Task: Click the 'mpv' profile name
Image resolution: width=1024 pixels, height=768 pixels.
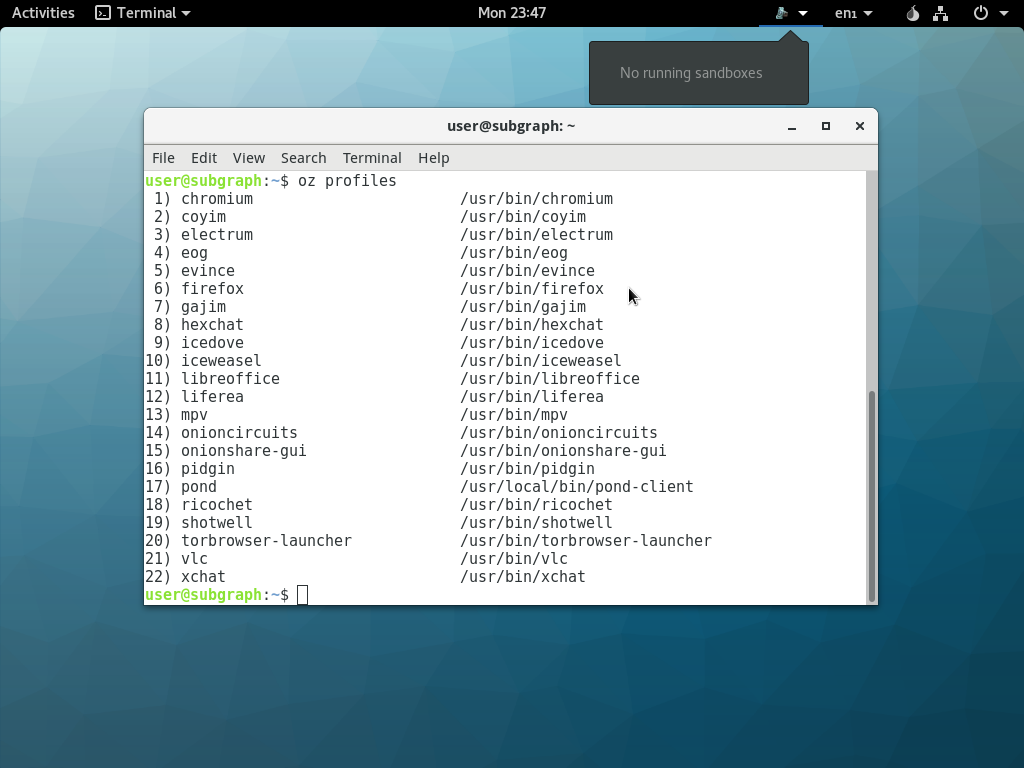Action: (195, 415)
